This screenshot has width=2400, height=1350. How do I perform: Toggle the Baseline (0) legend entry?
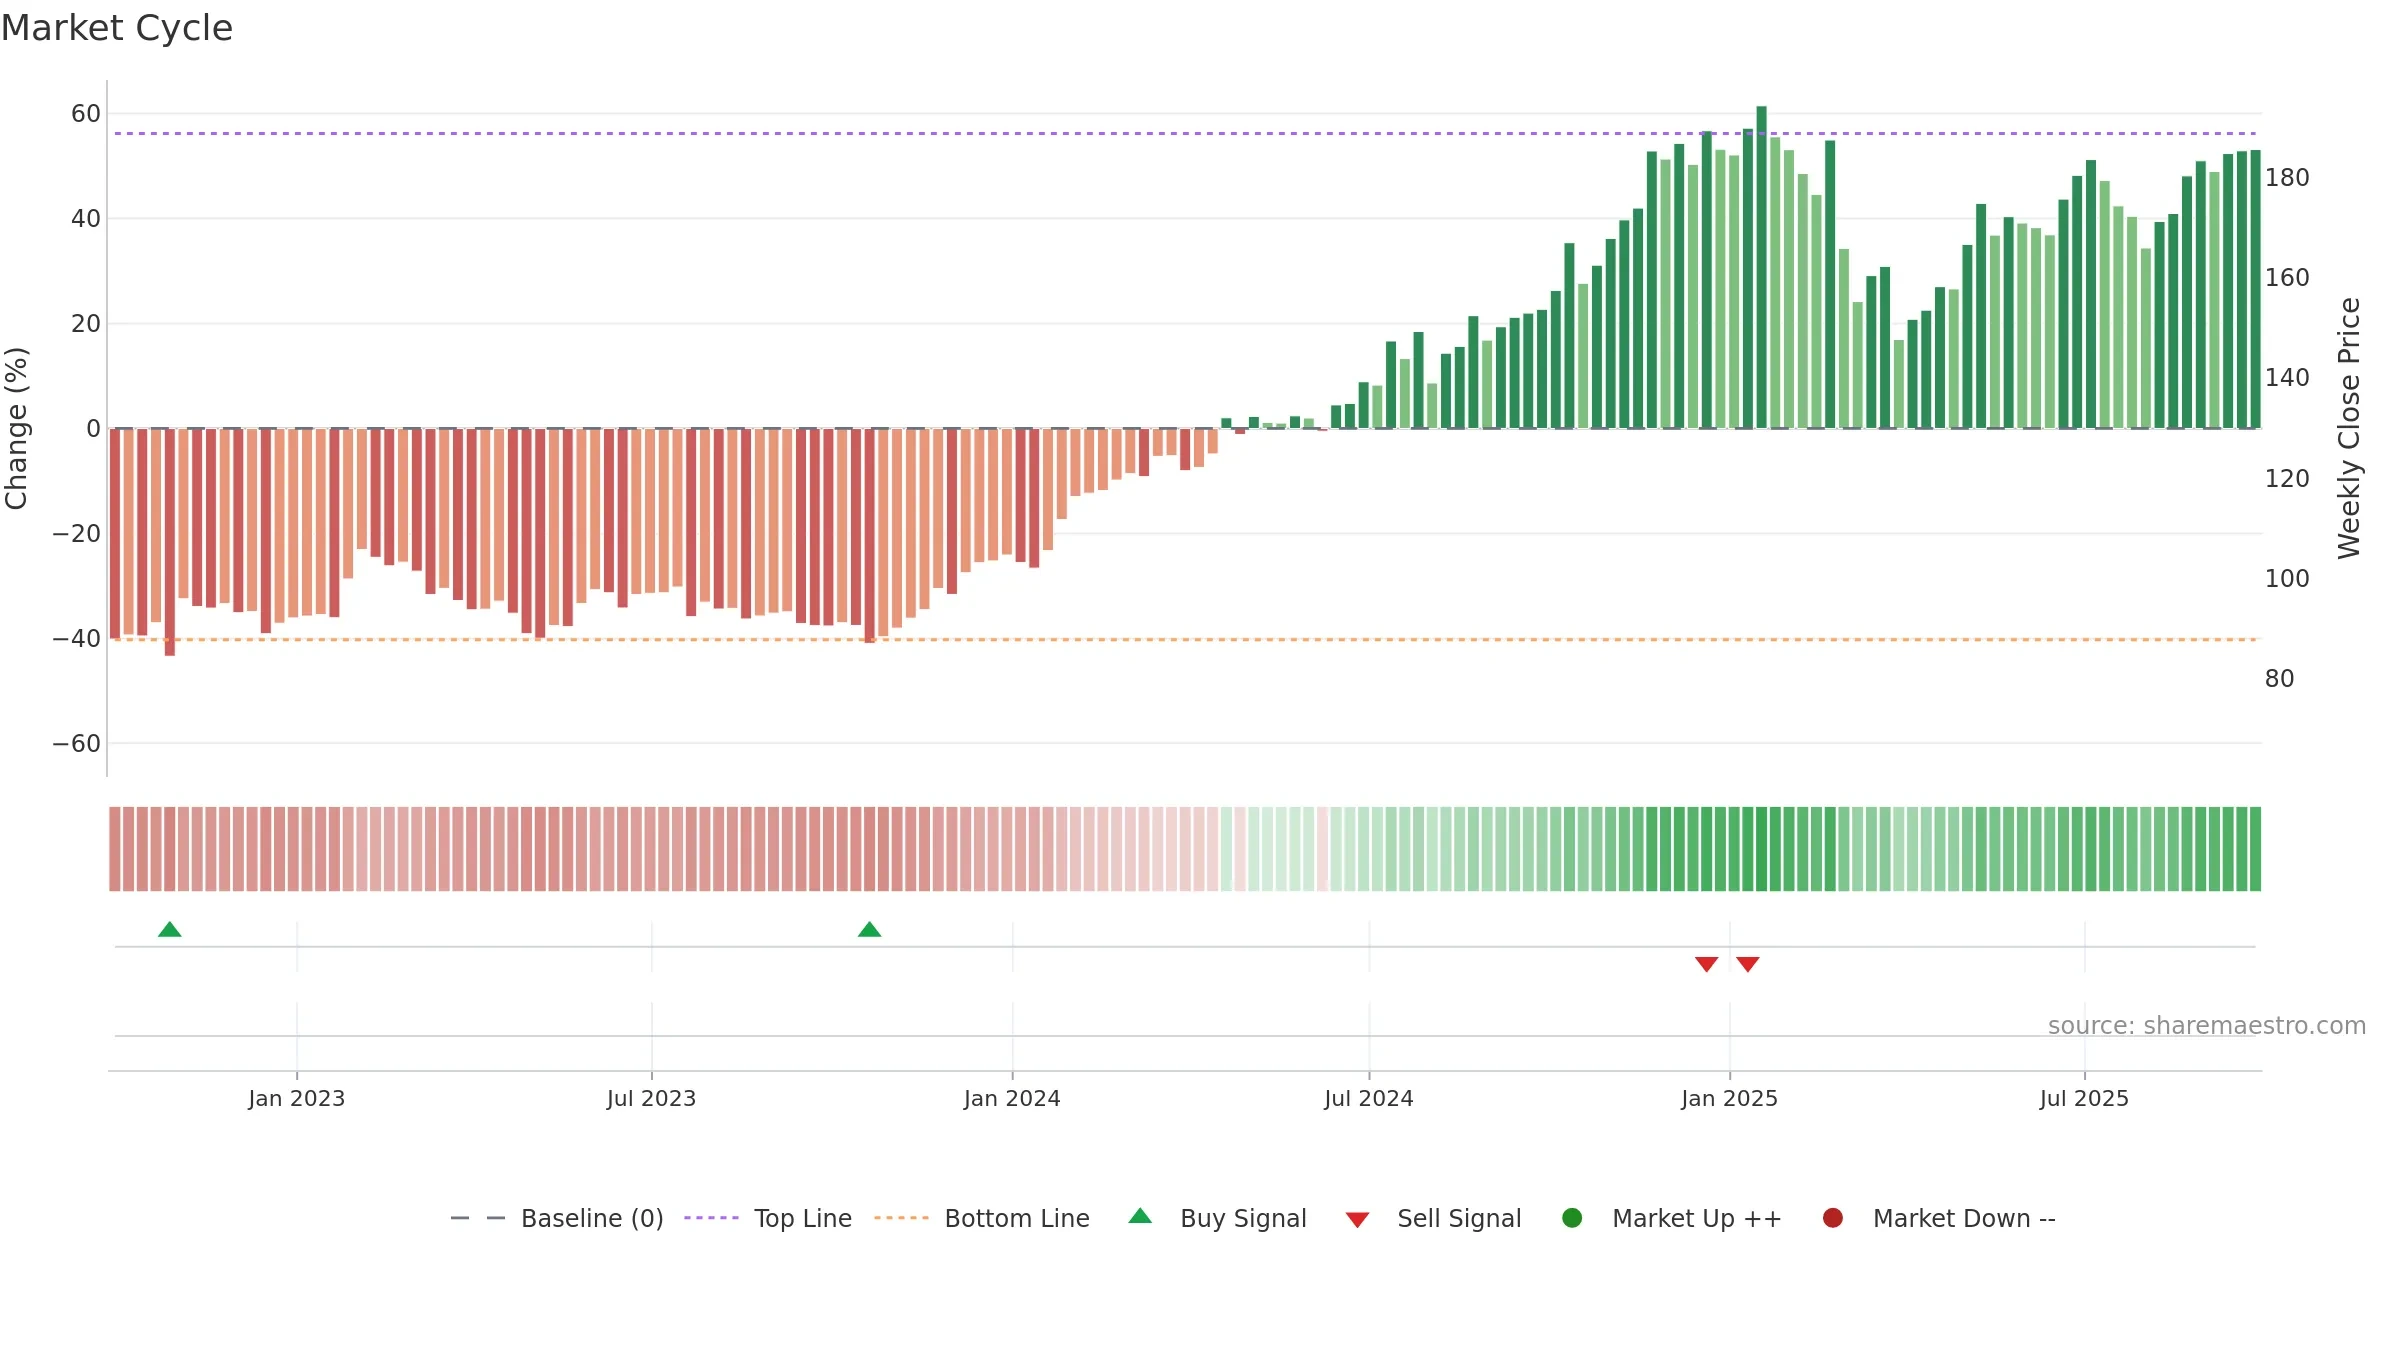[557, 1218]
